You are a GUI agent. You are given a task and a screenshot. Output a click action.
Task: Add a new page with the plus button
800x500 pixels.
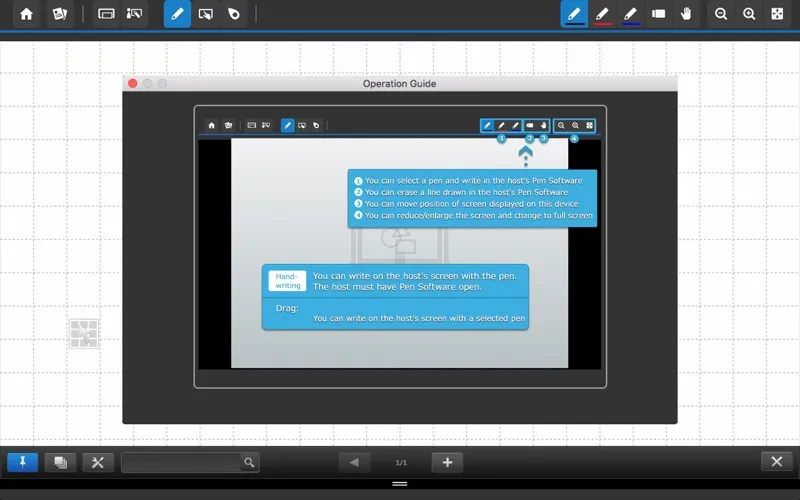(x=447, y=462)
